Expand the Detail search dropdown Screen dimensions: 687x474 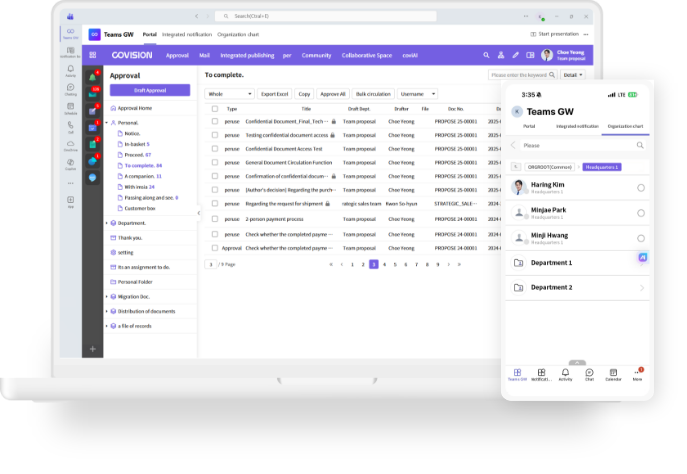[571, 75]
